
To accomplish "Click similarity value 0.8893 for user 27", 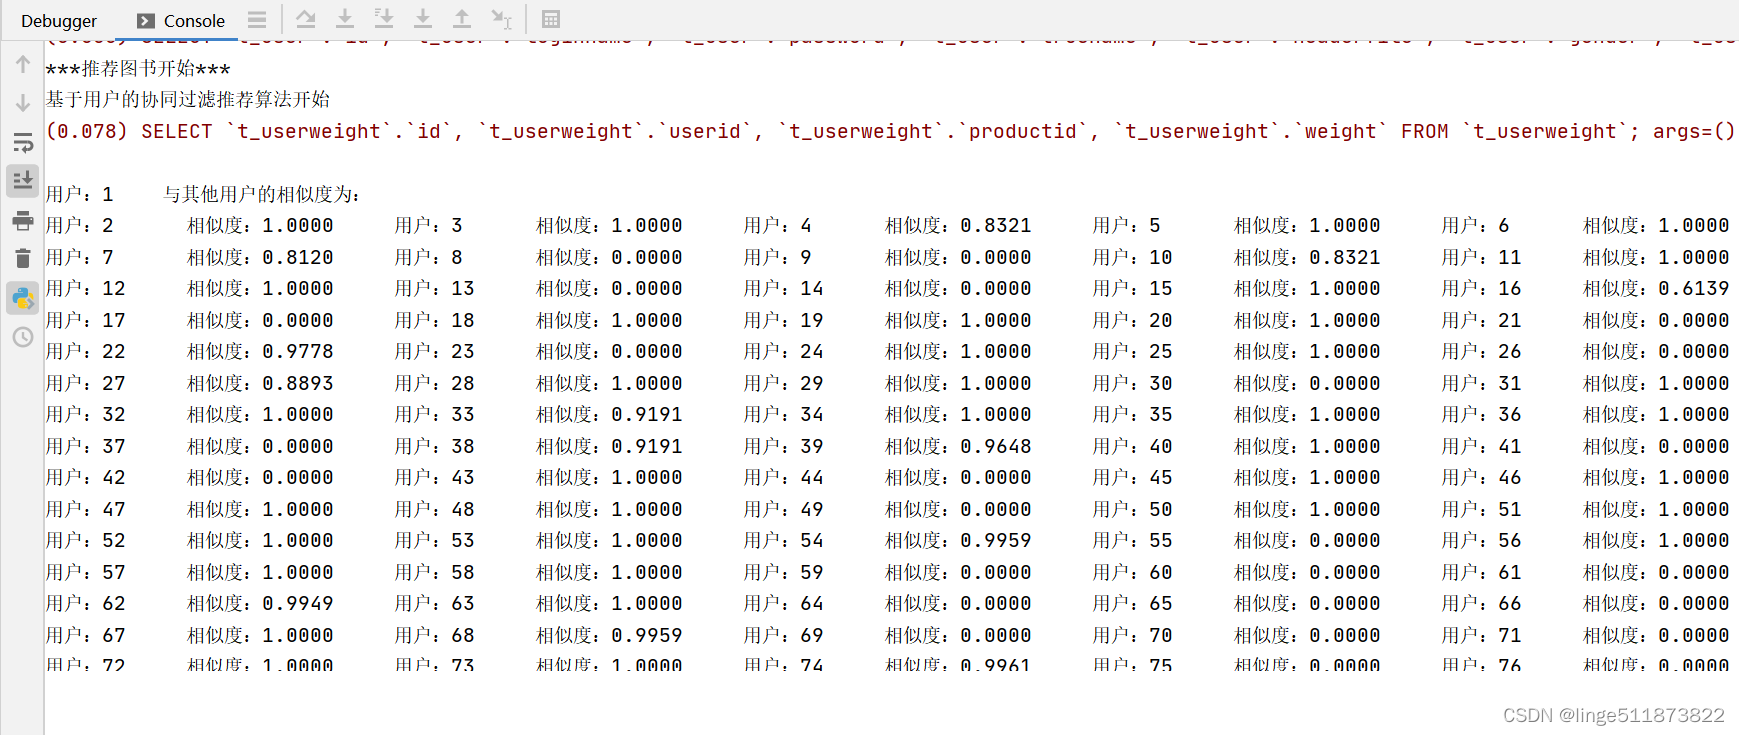I will pos(298,383).
